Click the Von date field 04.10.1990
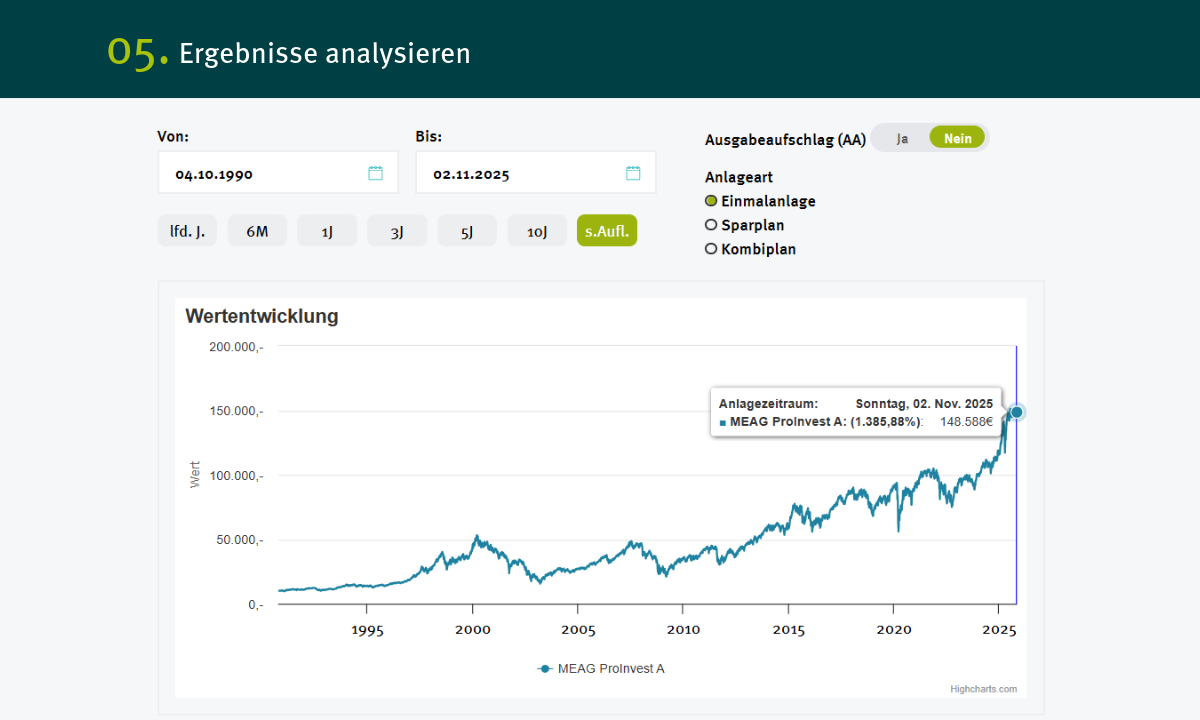The width and height of the screenshot is (1200, 720). 260,173
